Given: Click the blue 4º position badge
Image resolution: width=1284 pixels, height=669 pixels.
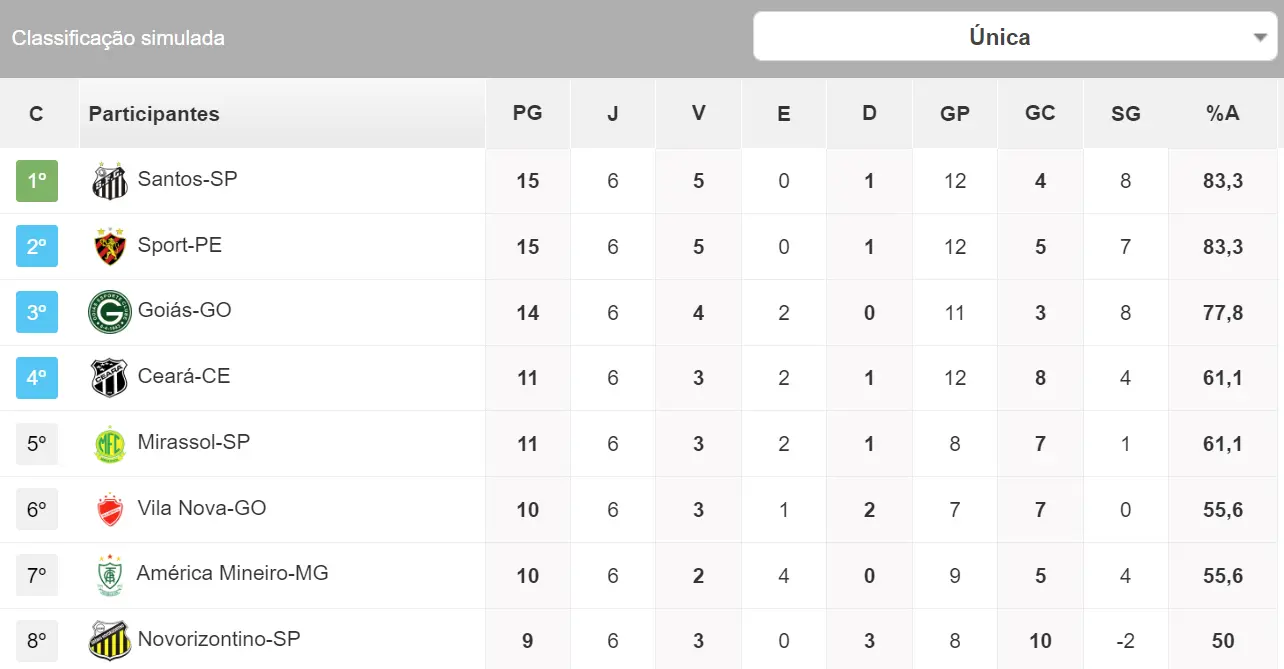Looking at the screenshot, I should click(37, 378).
